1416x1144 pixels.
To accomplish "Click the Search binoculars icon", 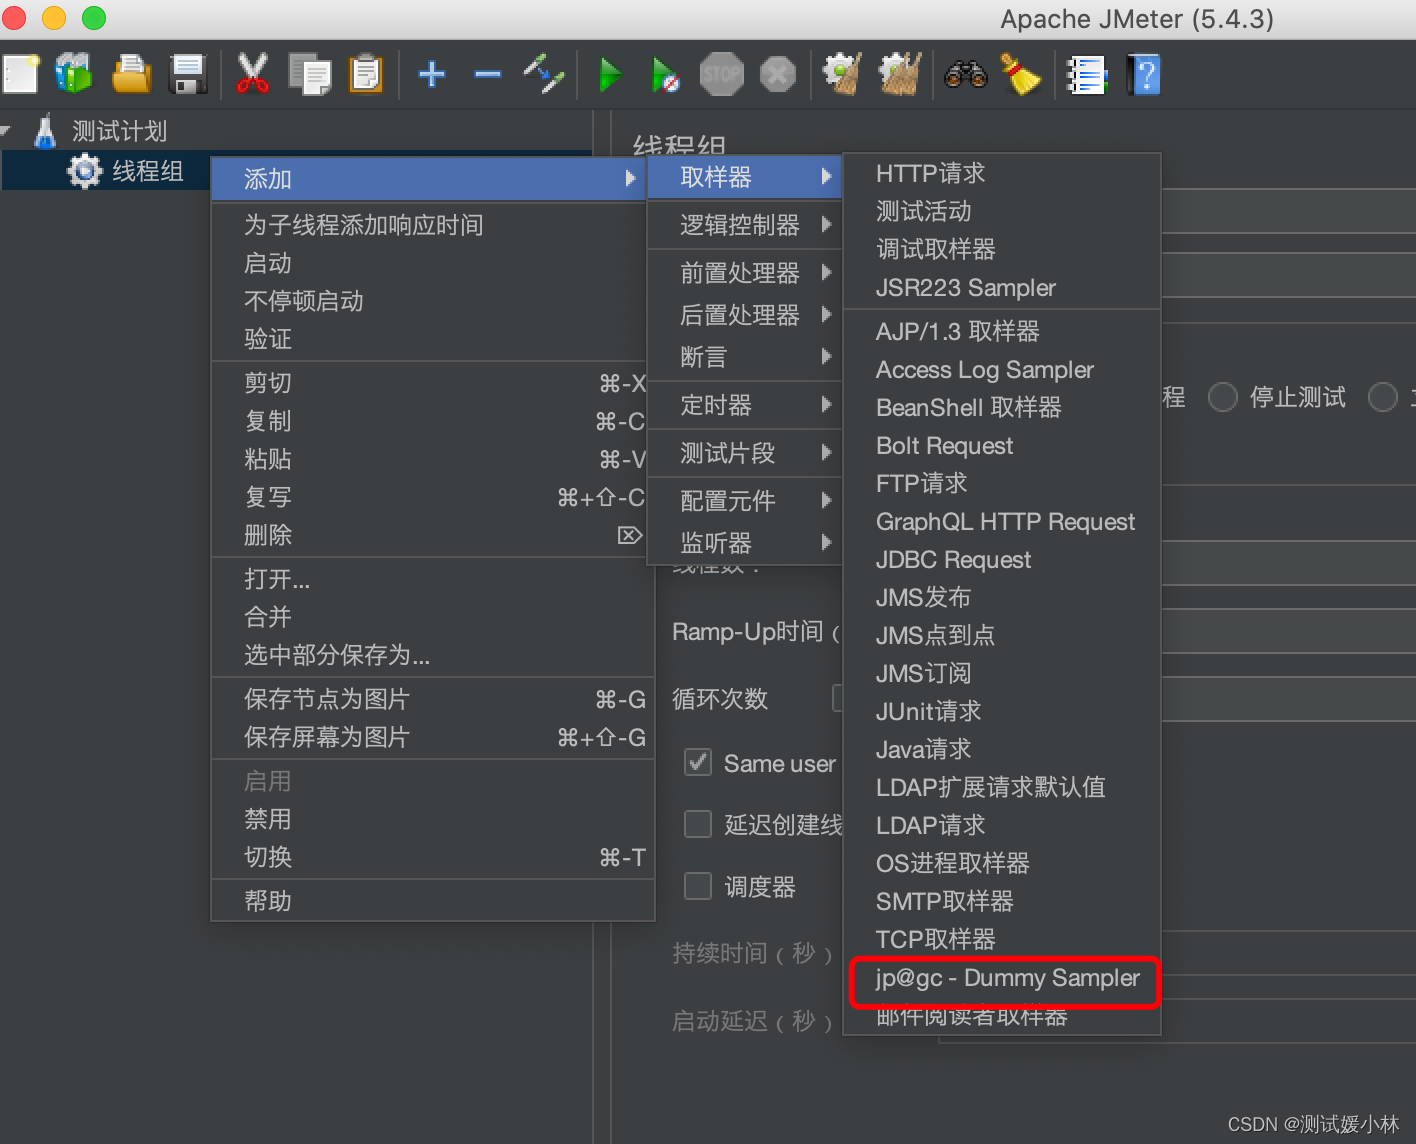I will coord(966,75).
